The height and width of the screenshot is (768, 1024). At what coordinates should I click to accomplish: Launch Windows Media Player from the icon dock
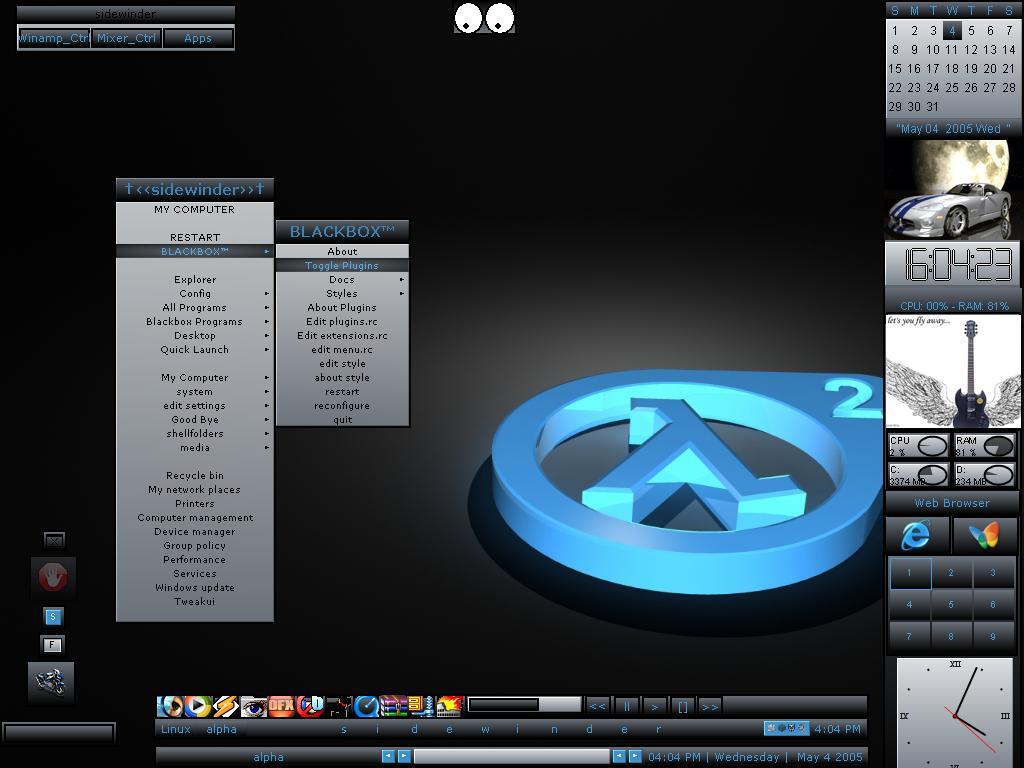pos(197,706)
